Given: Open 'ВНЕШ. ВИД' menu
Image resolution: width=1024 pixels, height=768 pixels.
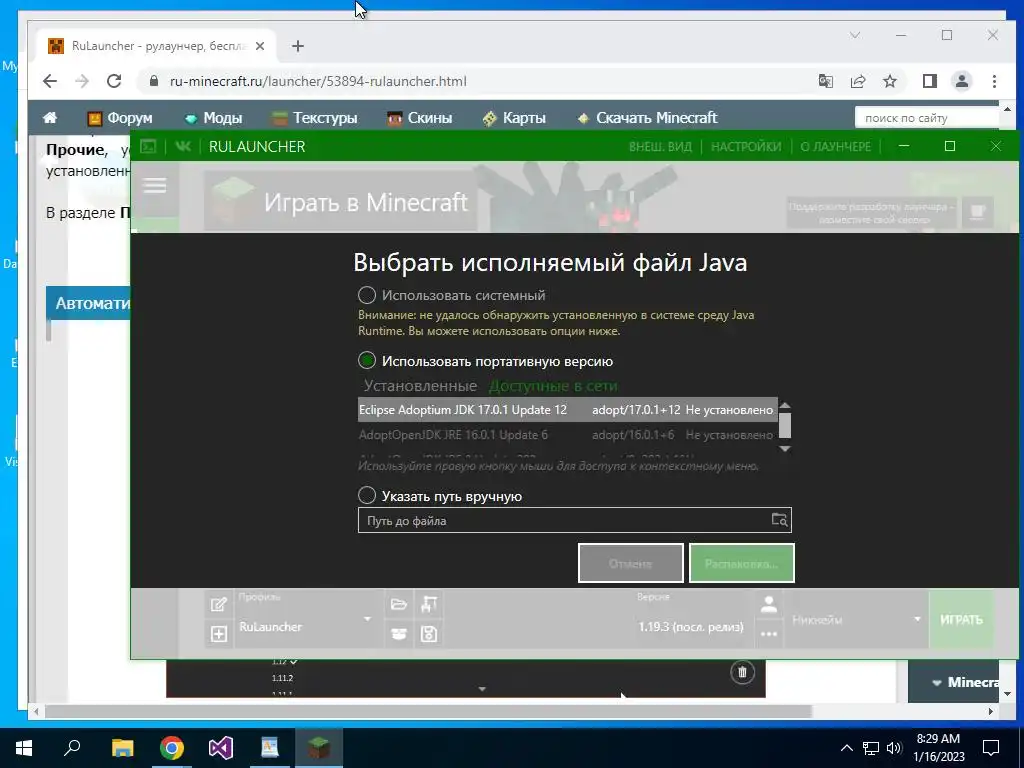Looking at the screenshot, I should pos(660,146).
